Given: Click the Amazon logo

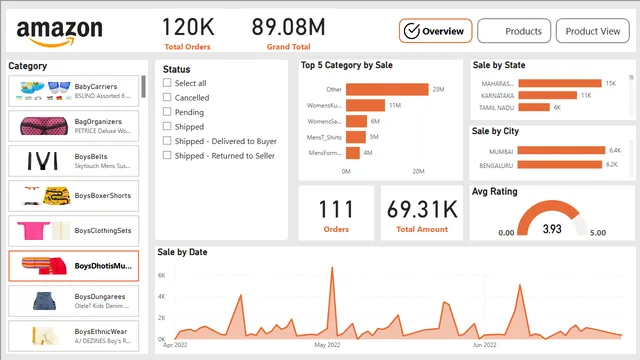Looking at the screenshot, I should click(x=59, y=33).
